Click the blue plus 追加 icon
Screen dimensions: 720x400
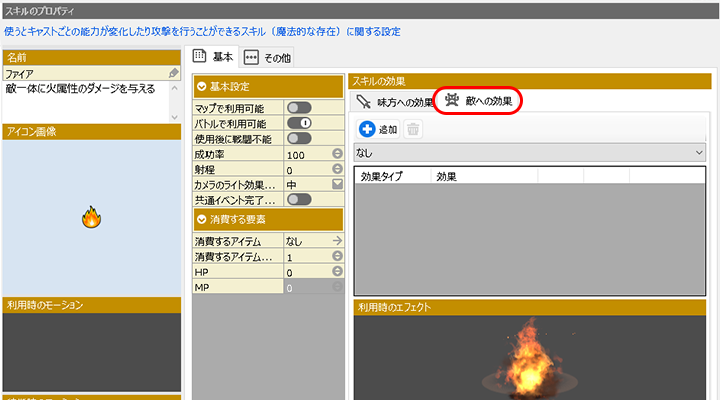pyautogui.click(x=368, y=129)
